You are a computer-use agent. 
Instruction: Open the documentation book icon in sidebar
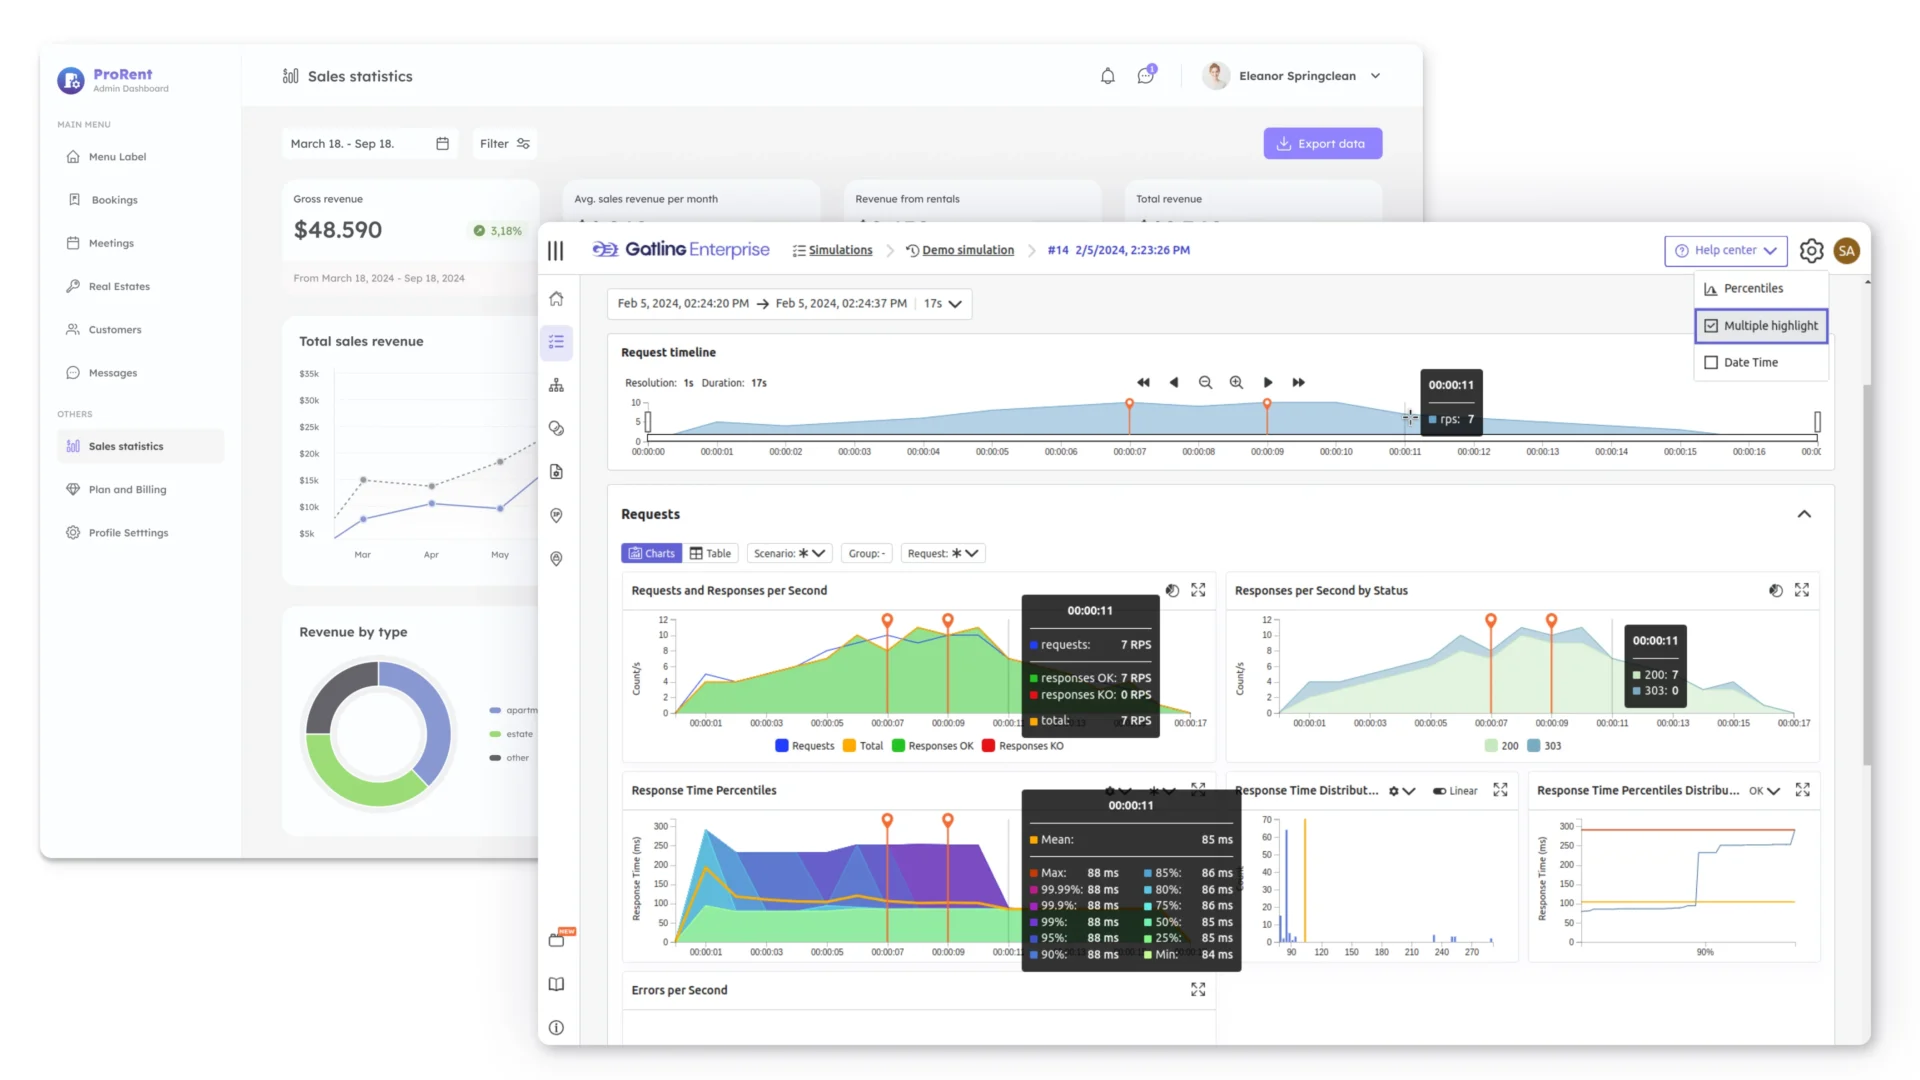(x=557, y=984)
